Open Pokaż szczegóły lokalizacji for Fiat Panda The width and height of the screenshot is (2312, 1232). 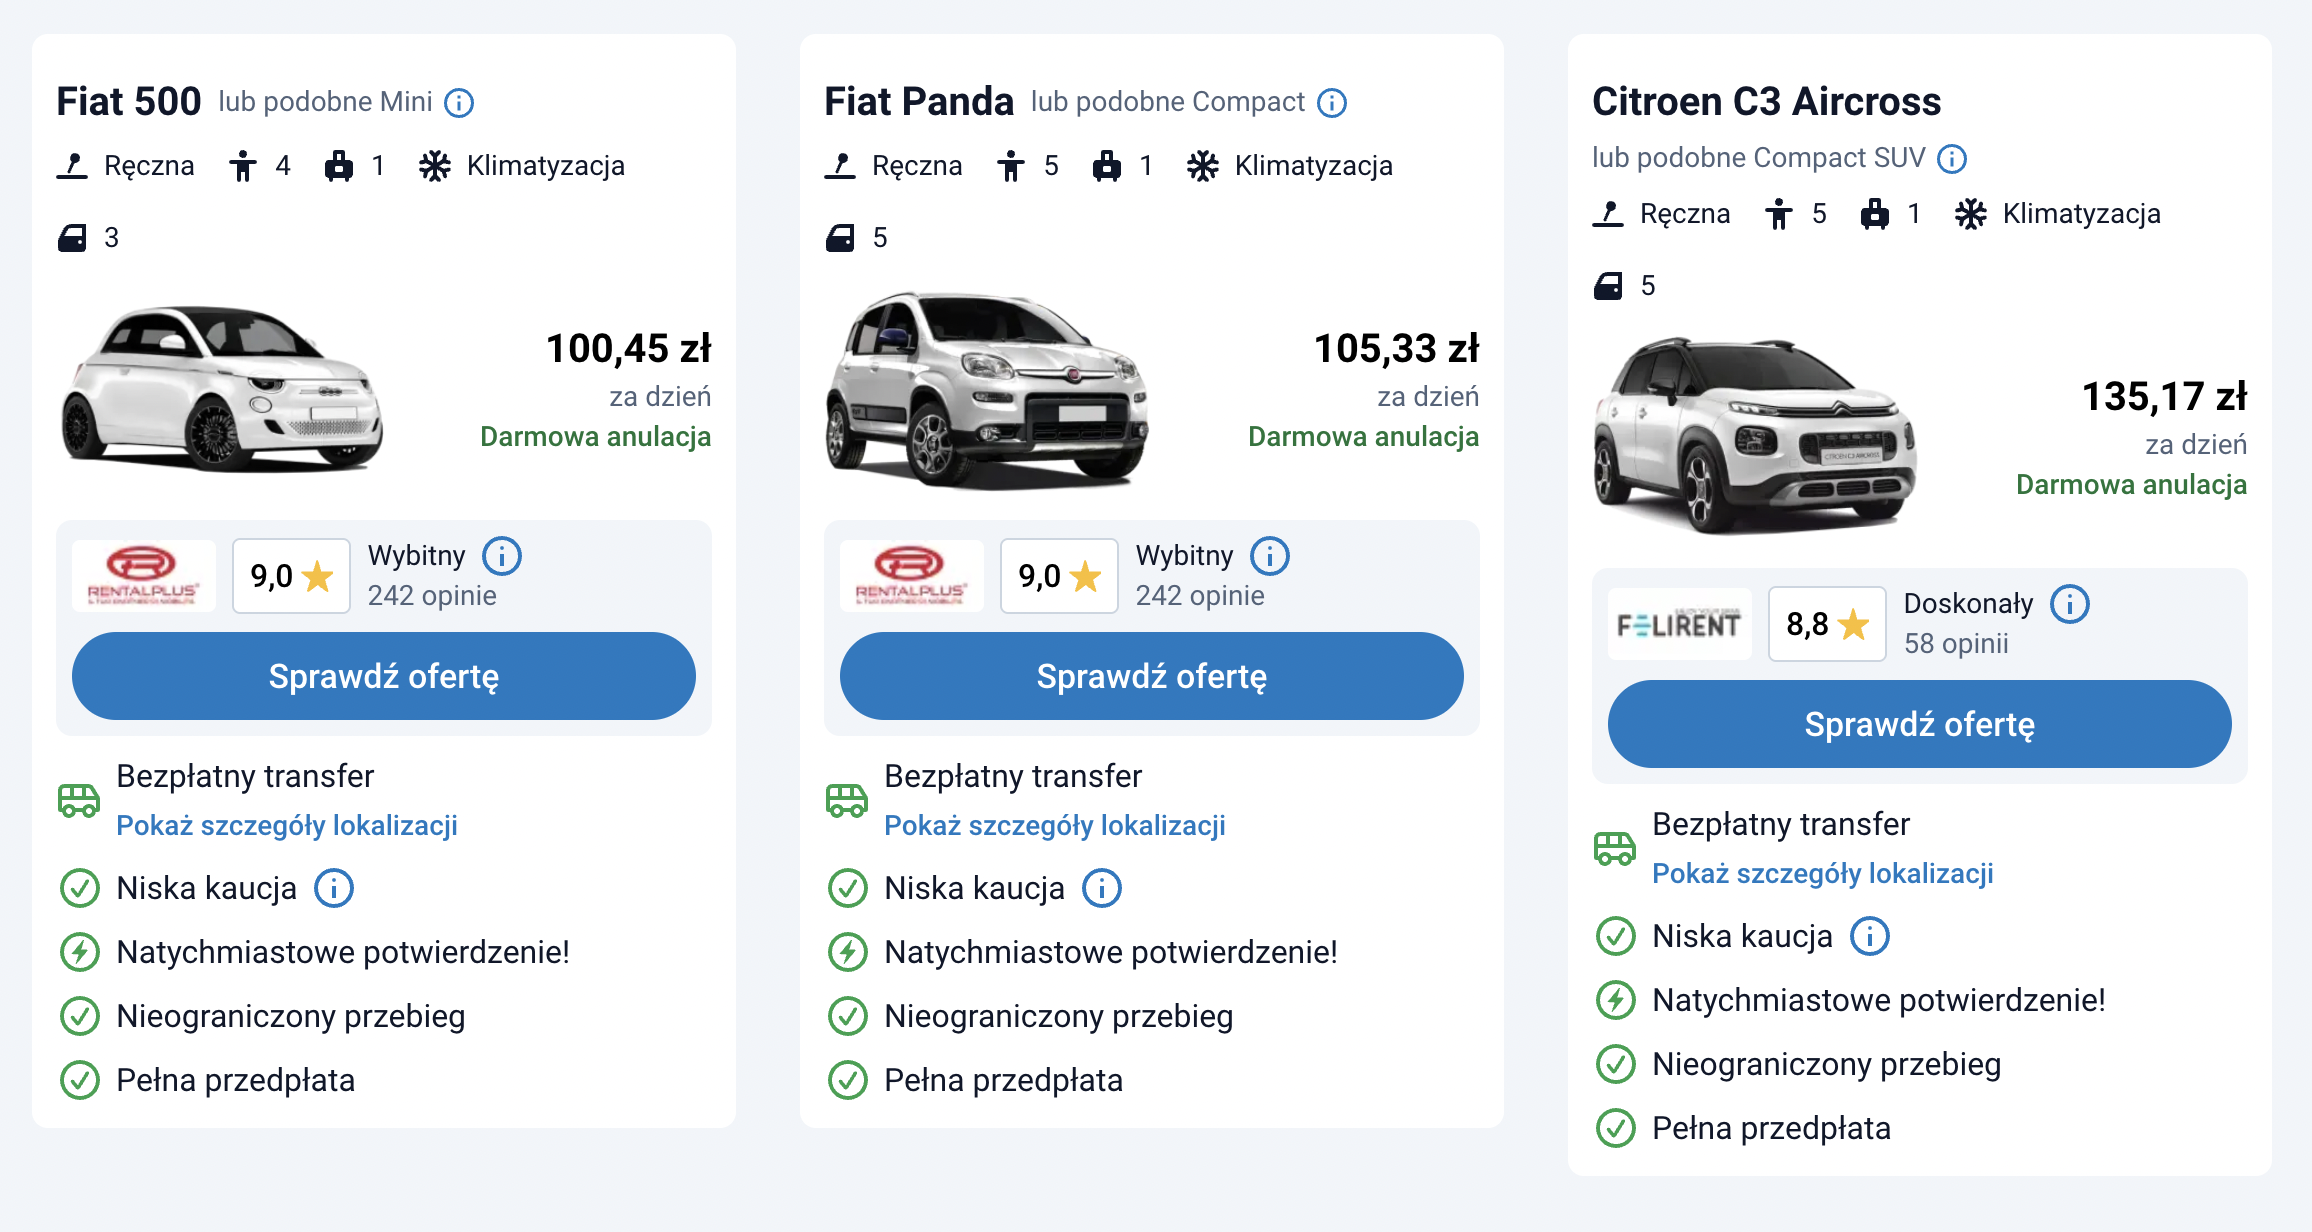(1055, 826)
